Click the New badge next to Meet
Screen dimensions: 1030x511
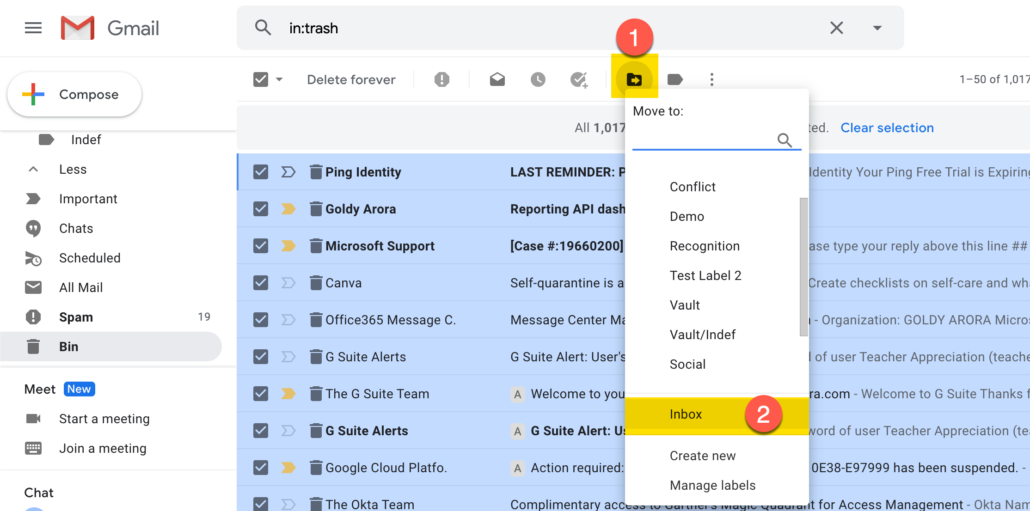tap(79, 389)
